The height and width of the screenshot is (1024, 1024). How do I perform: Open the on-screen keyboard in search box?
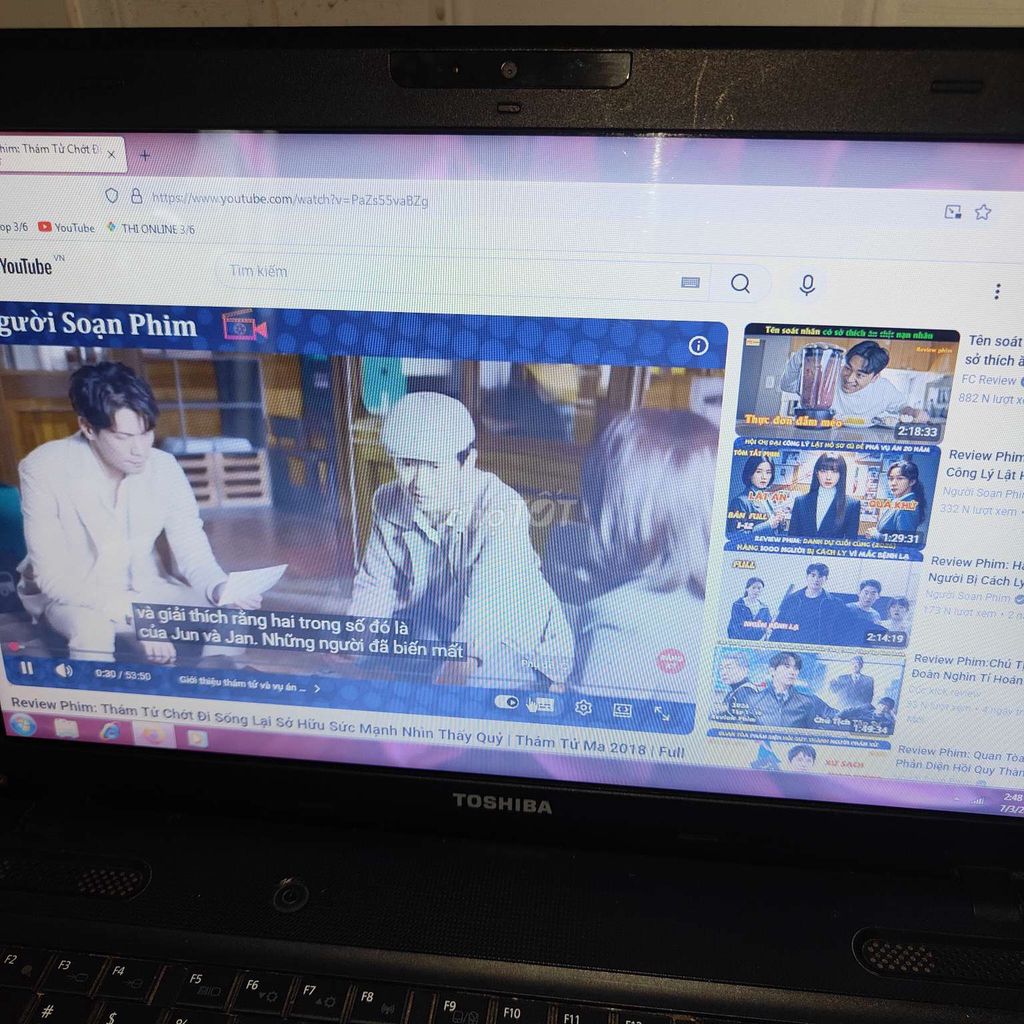[690, 282]
